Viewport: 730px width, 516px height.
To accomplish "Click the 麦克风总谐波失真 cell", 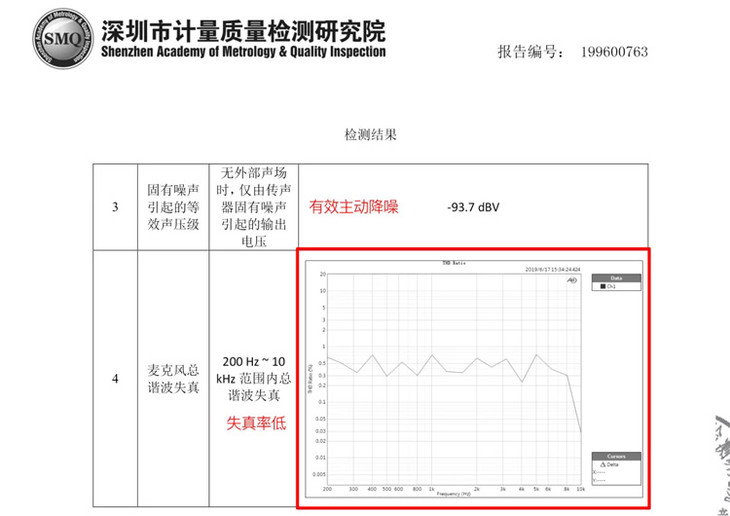I will point(173,379).
